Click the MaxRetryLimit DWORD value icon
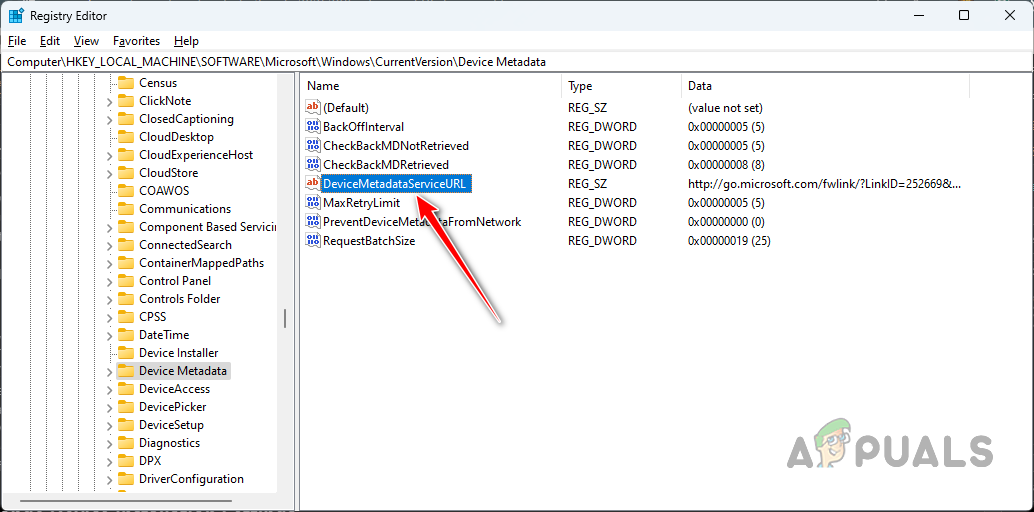The height and width of the screenshot is (512, 1034). (x=312, y=203)
